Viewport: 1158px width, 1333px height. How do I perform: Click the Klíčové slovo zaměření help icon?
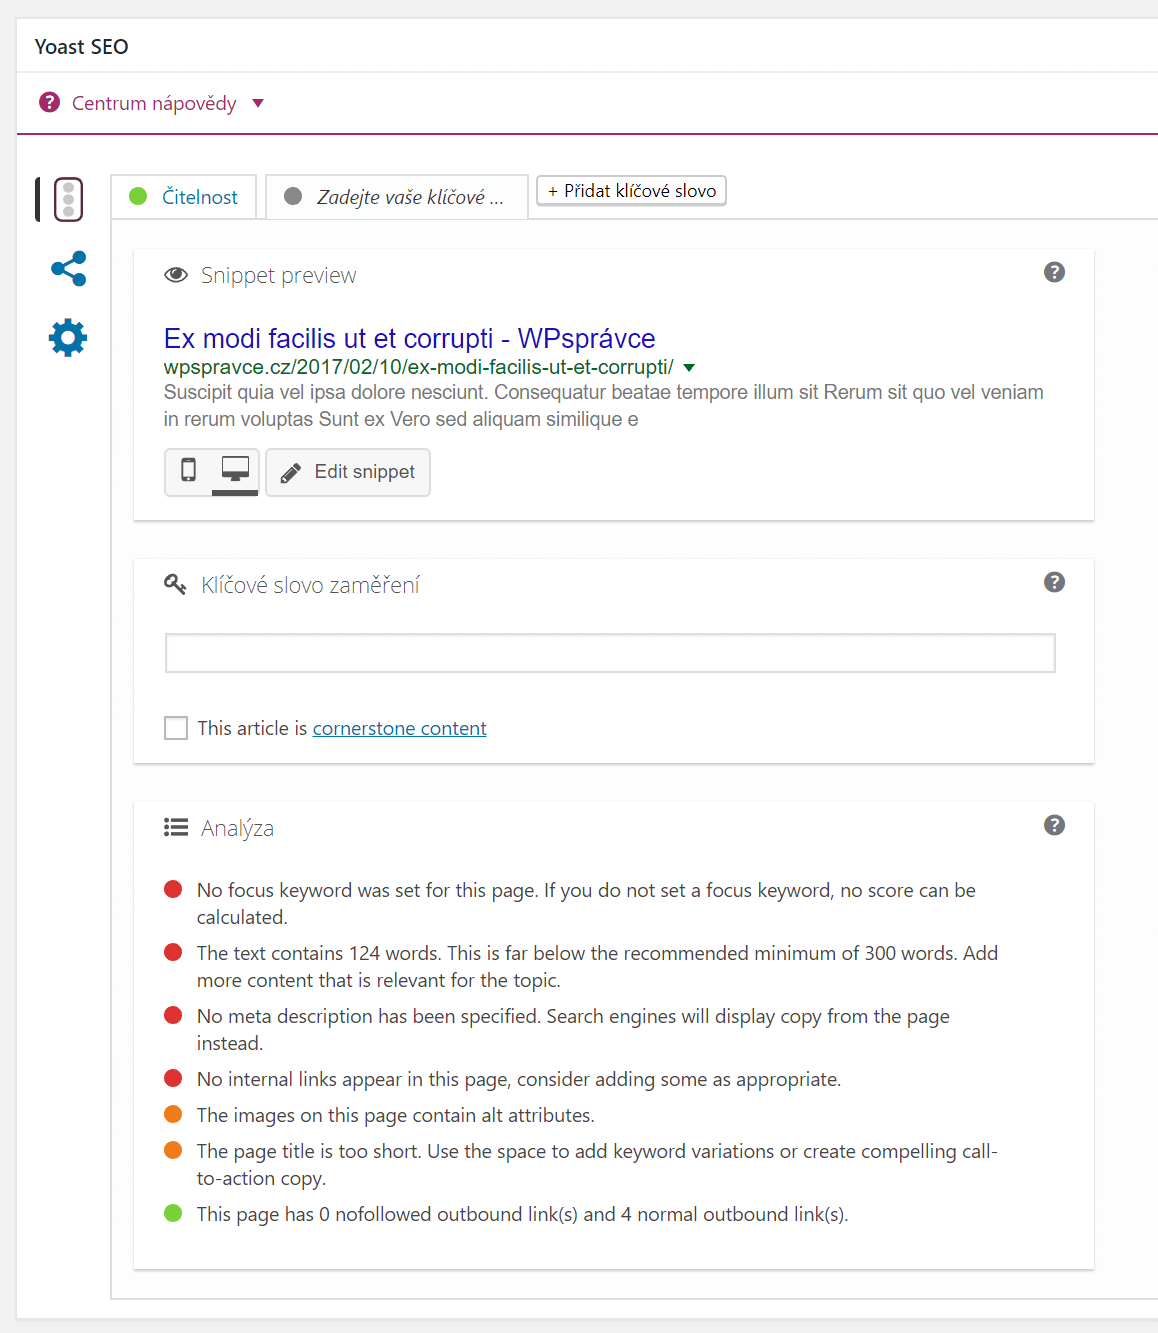coord(1054,582)
